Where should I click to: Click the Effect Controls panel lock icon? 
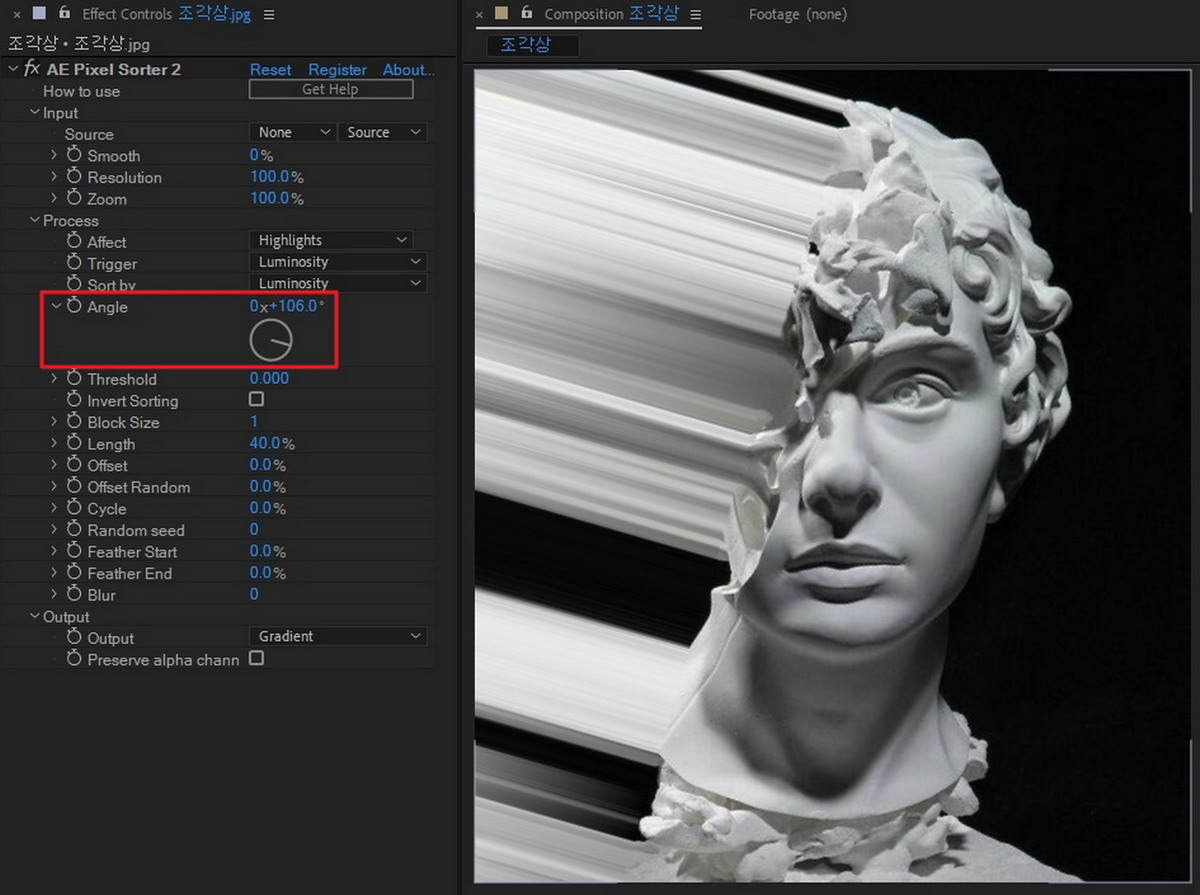point(64,13)
